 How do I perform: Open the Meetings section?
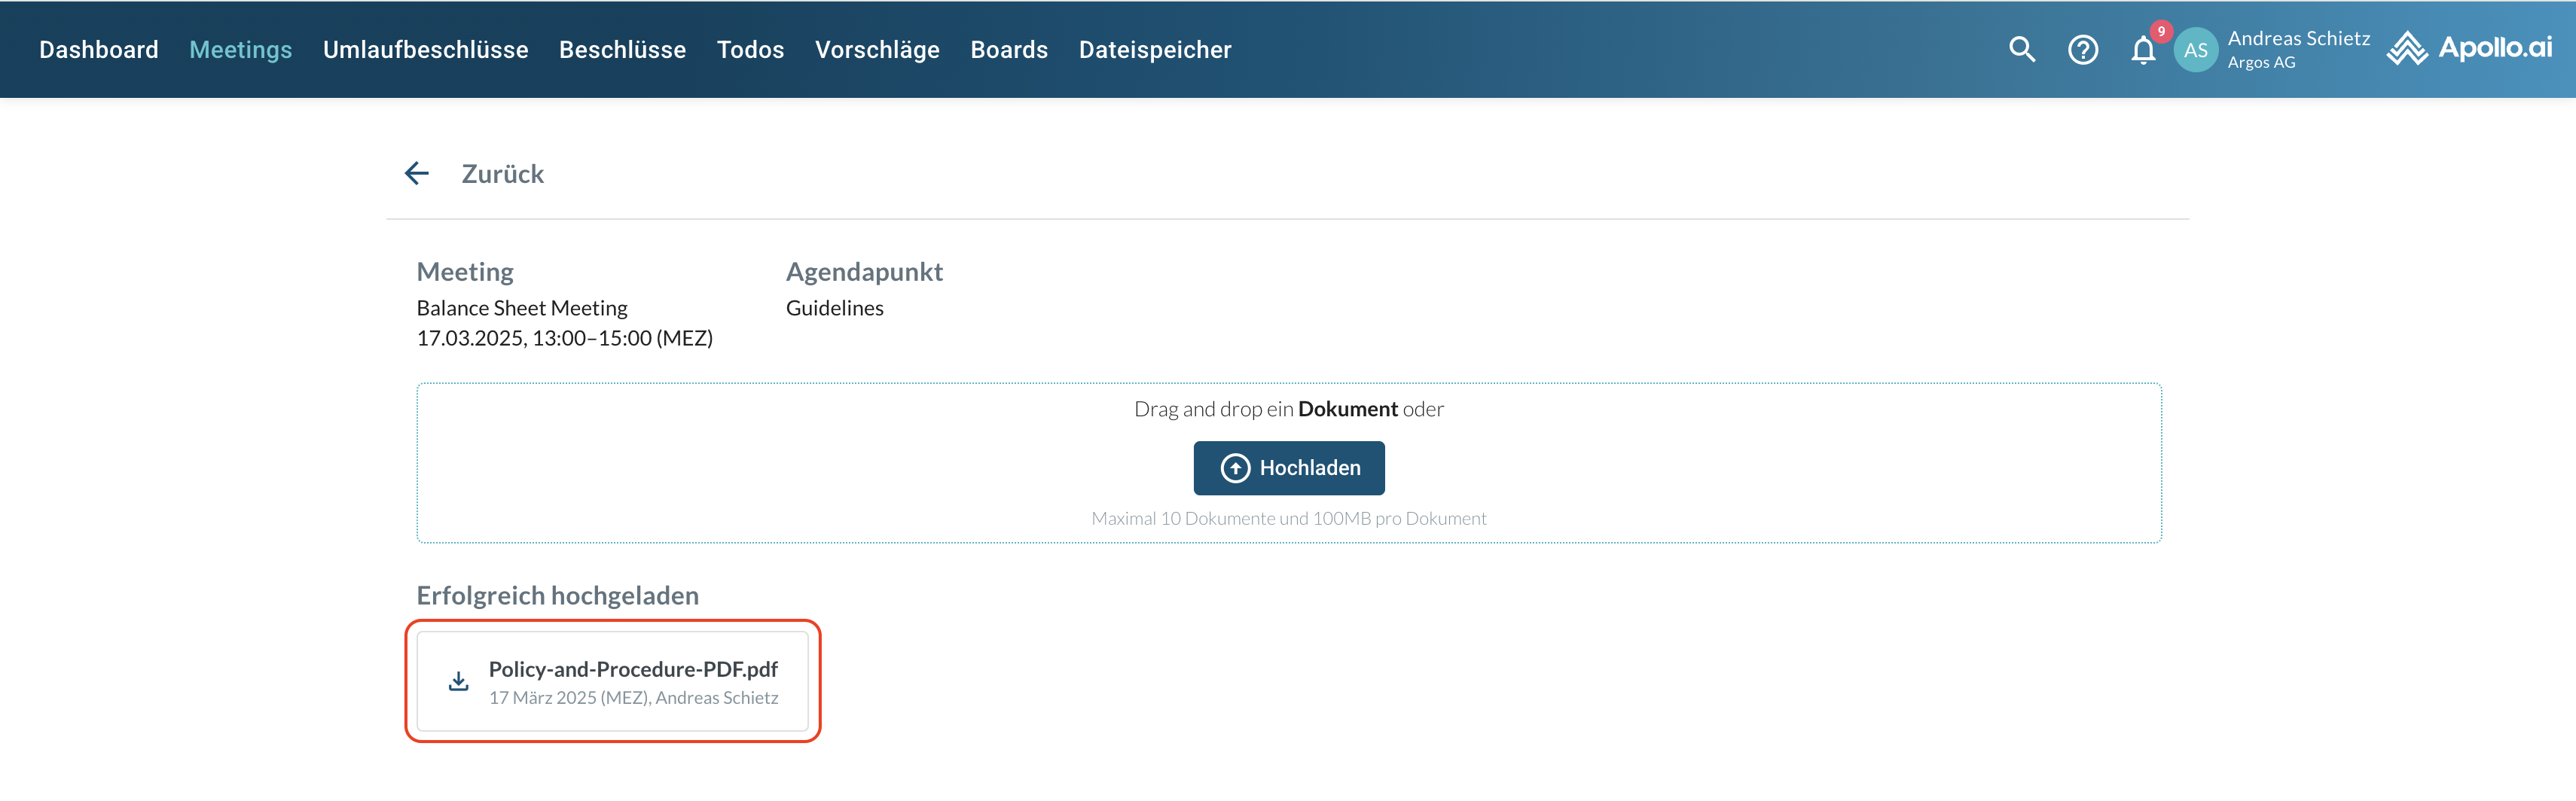[x=241, y=49]
